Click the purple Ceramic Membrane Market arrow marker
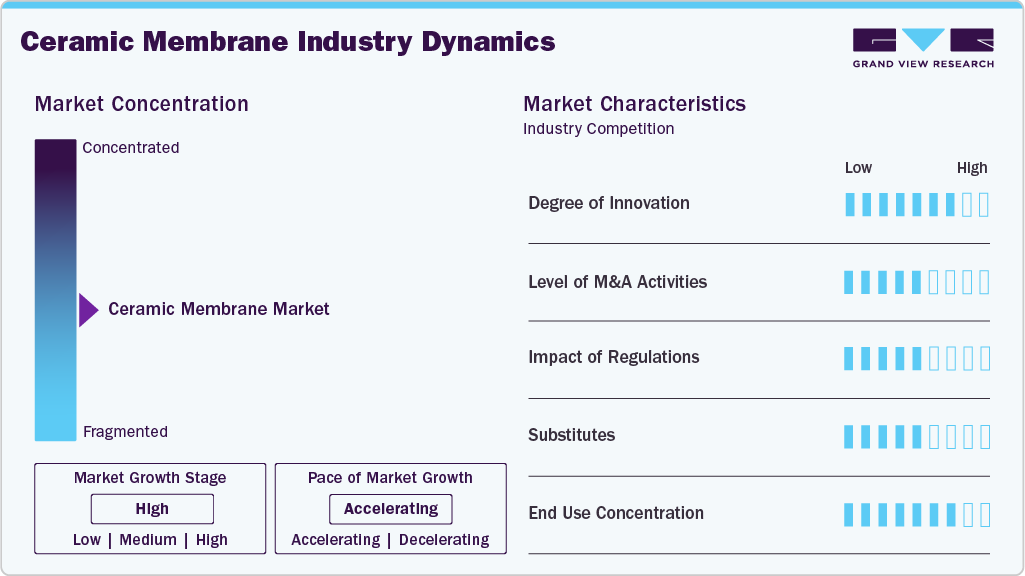The height and width of the screenshot is (576, 1025). [x=88, y=310]
